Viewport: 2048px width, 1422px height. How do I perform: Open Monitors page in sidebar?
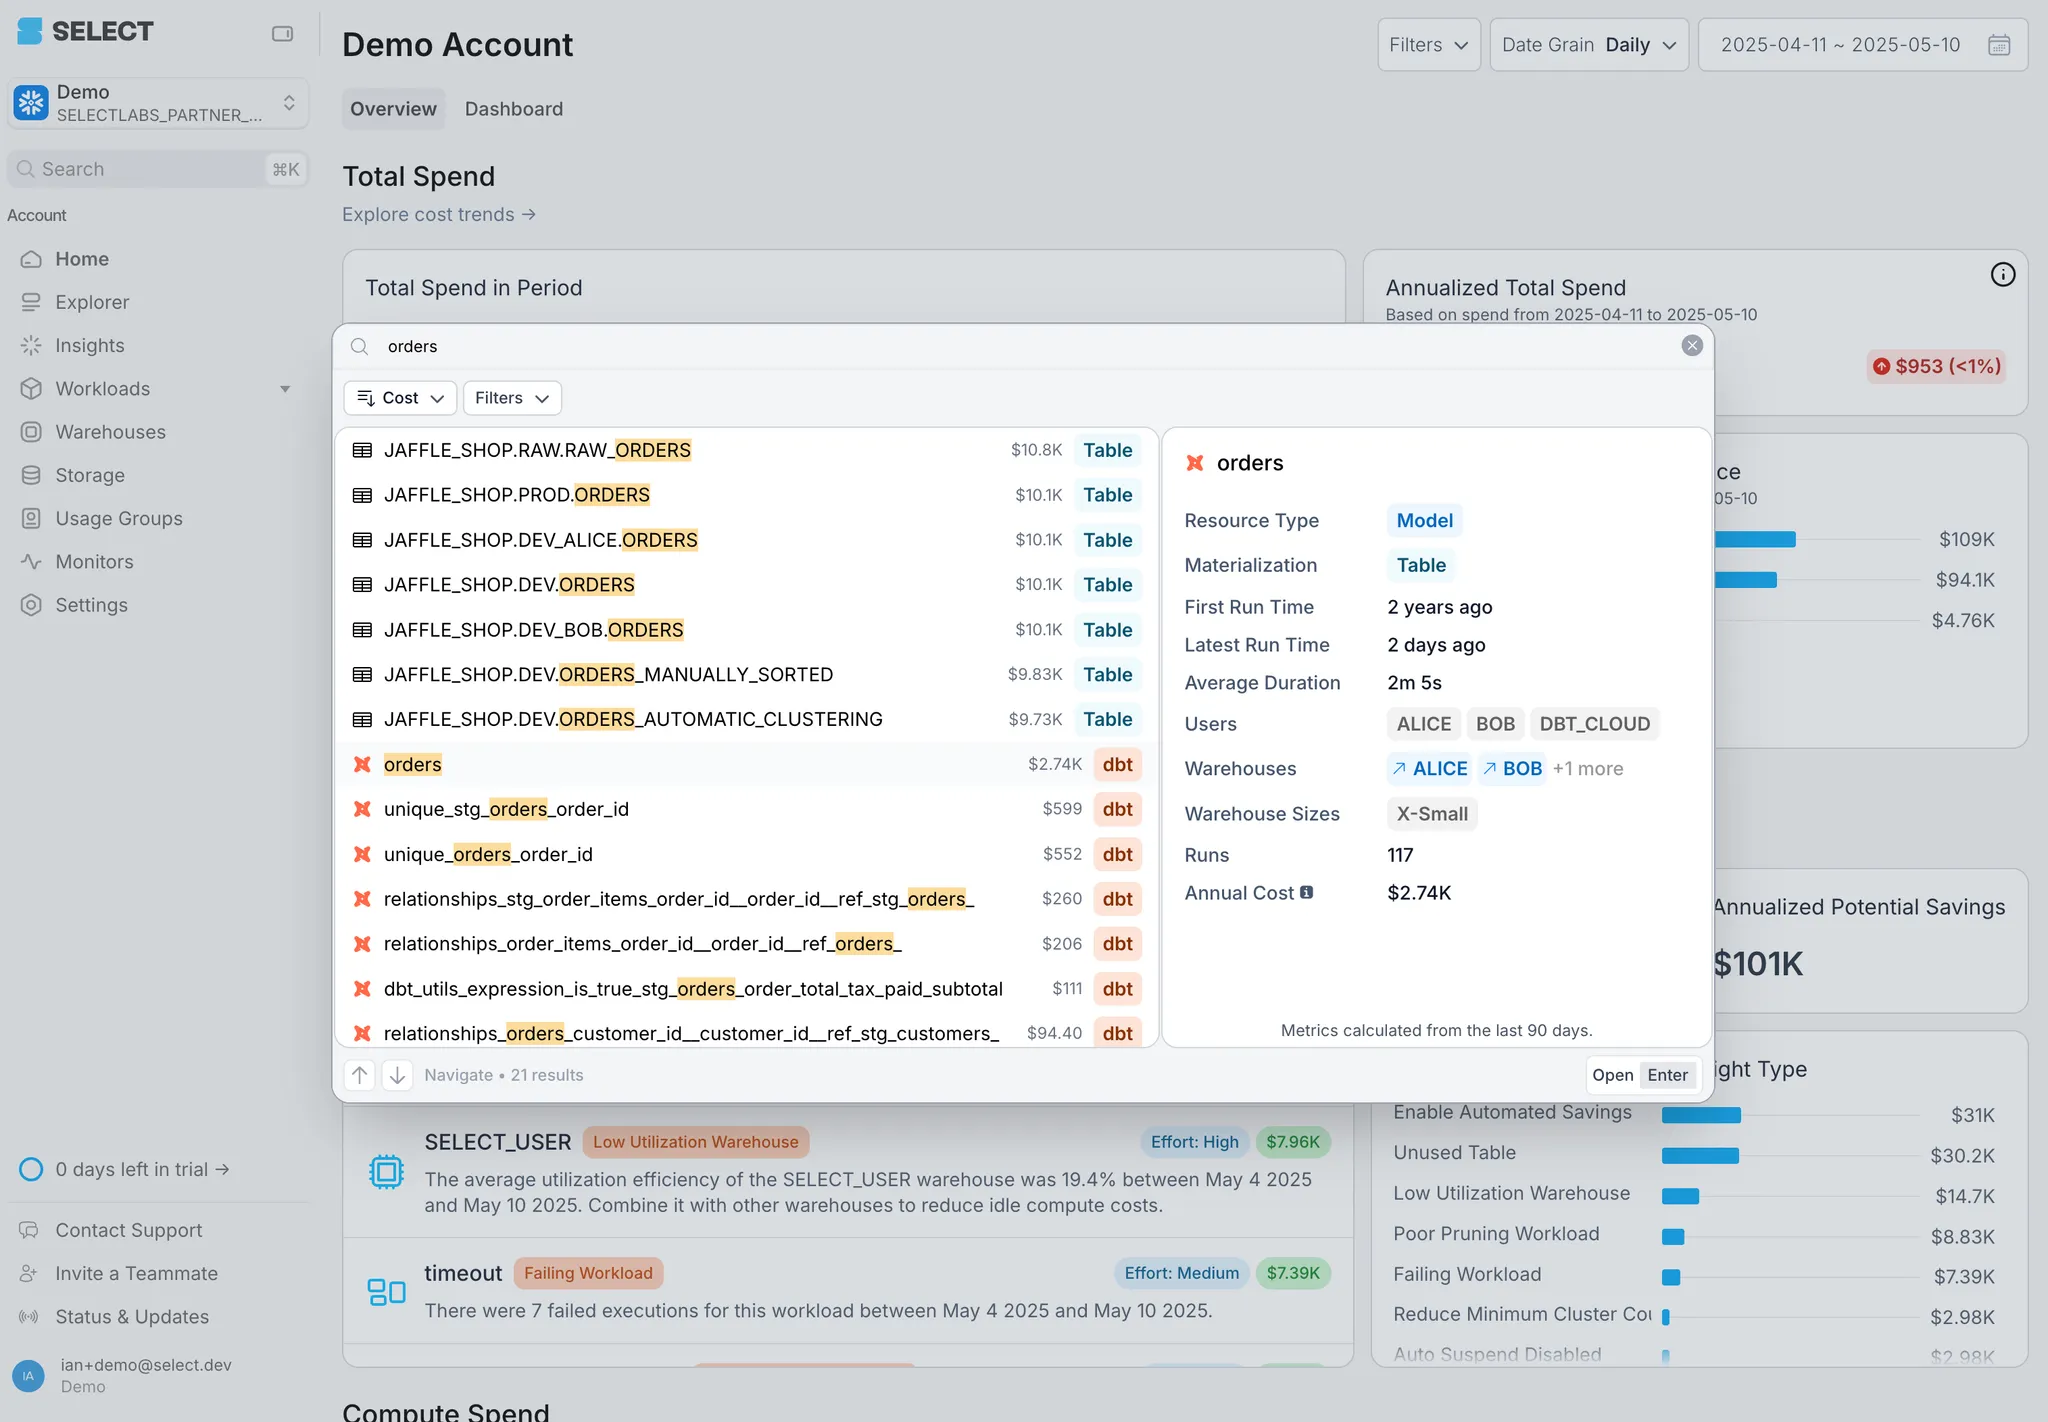click(94, 562)
